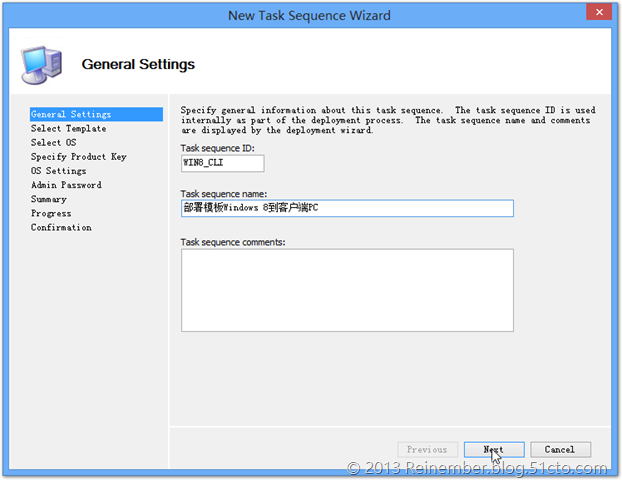The width and height of the screenshot is (622, 480).
Task: Click the Task sequence name input field
Action: 347,208
